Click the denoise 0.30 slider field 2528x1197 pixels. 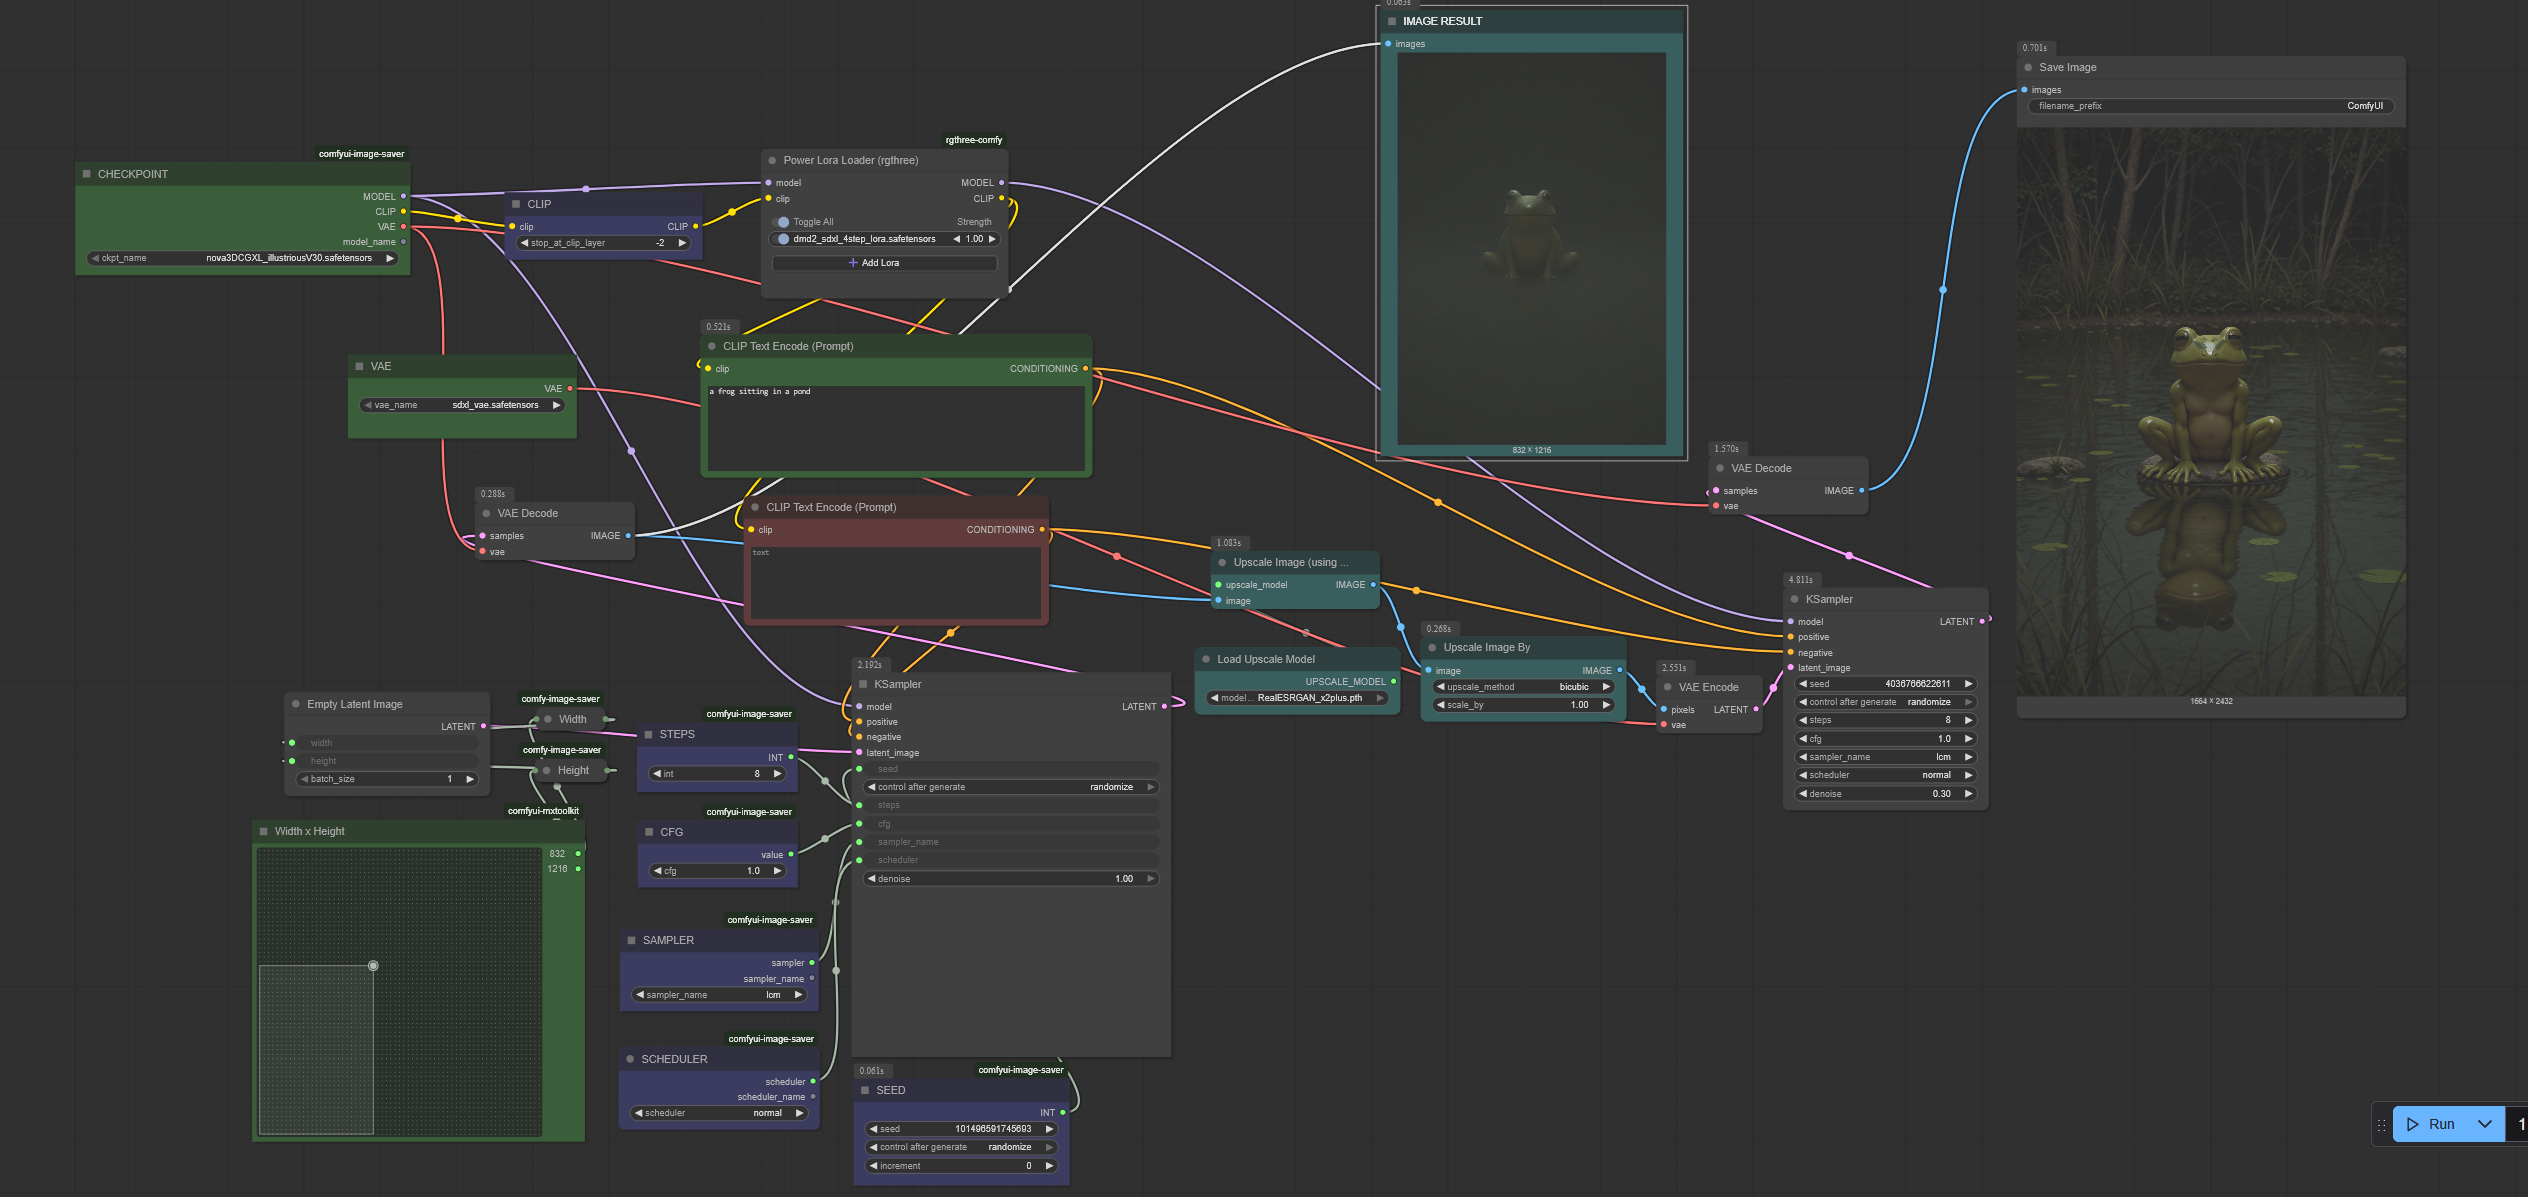[1885, 794]
